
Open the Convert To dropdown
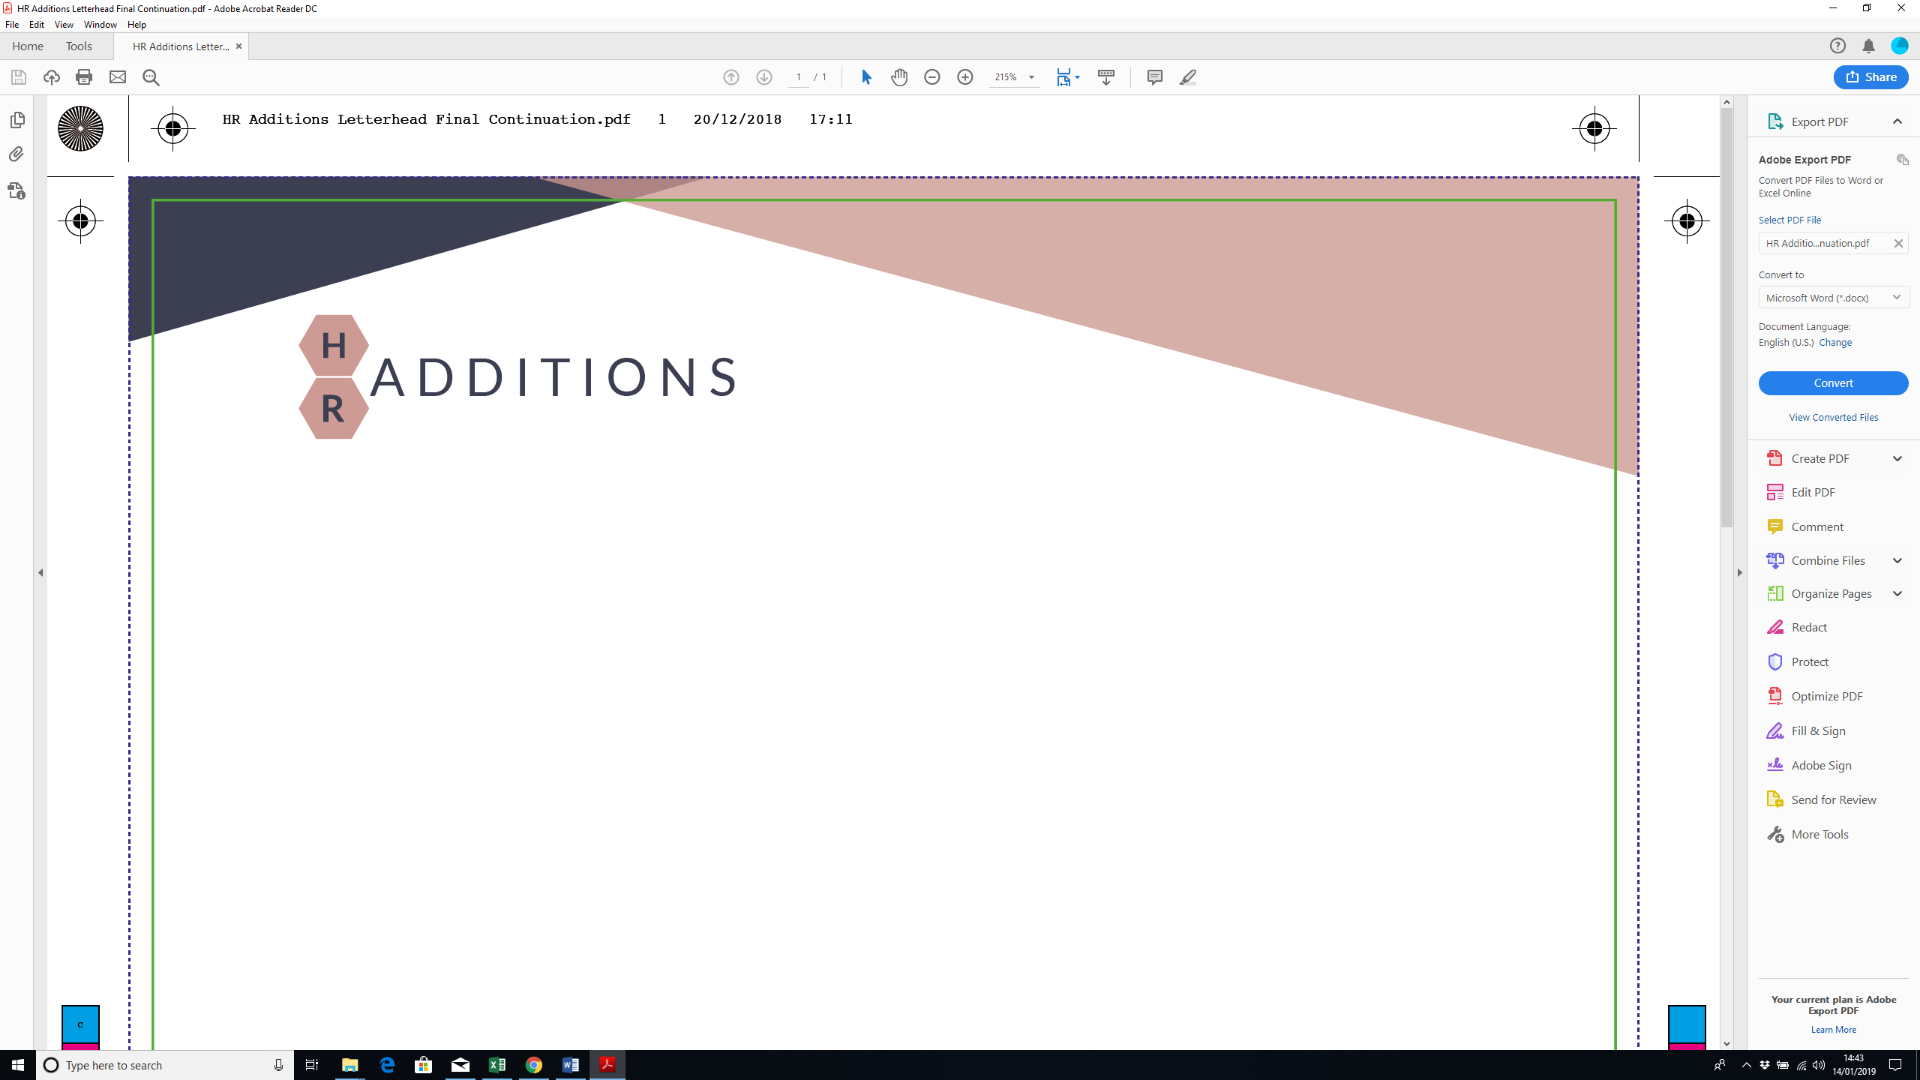(x=1896, y=297)
